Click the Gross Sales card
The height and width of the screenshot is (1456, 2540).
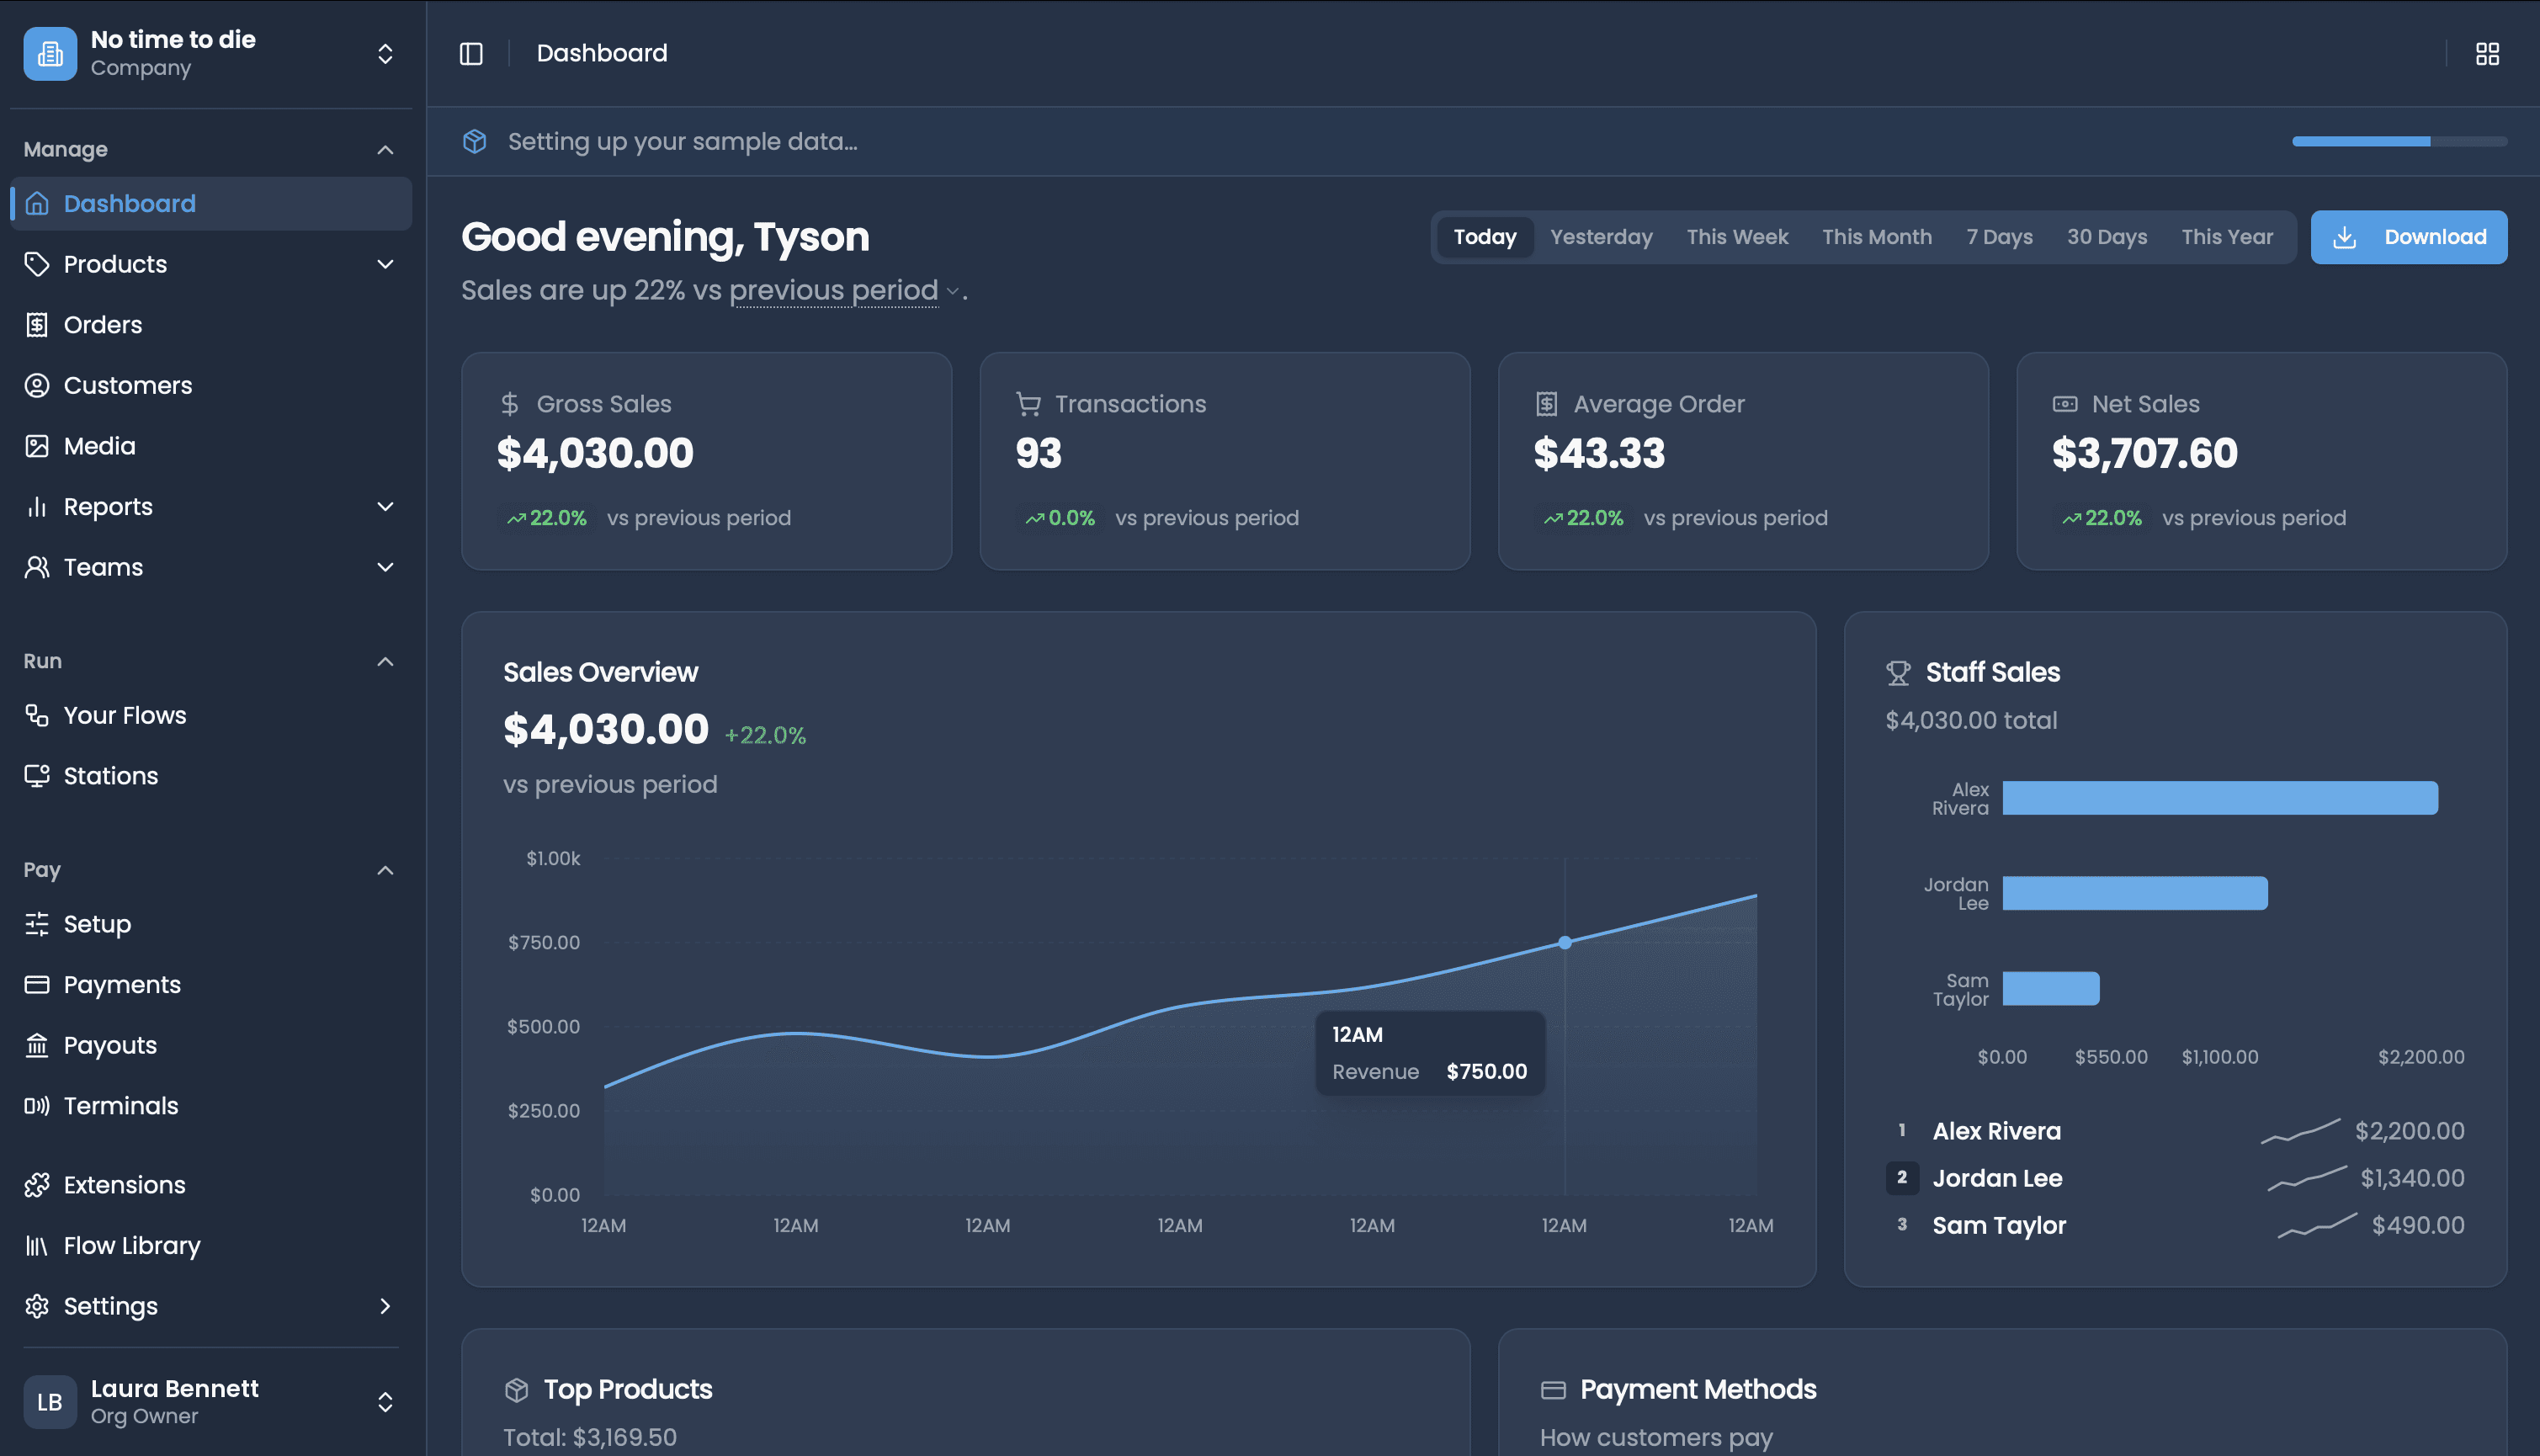click(x=706, y=461)
